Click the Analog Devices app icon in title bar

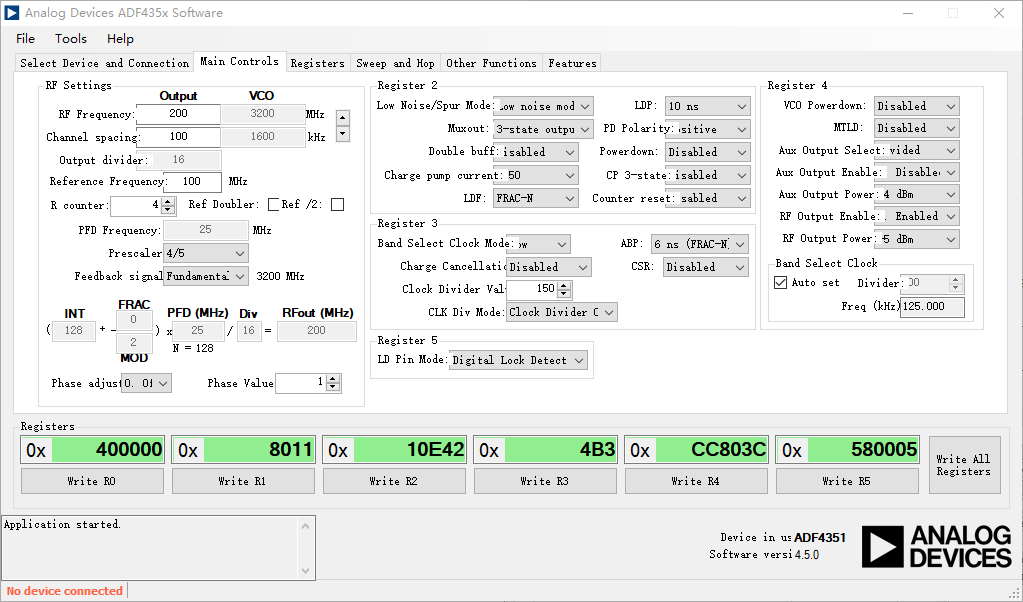point(12,12)
